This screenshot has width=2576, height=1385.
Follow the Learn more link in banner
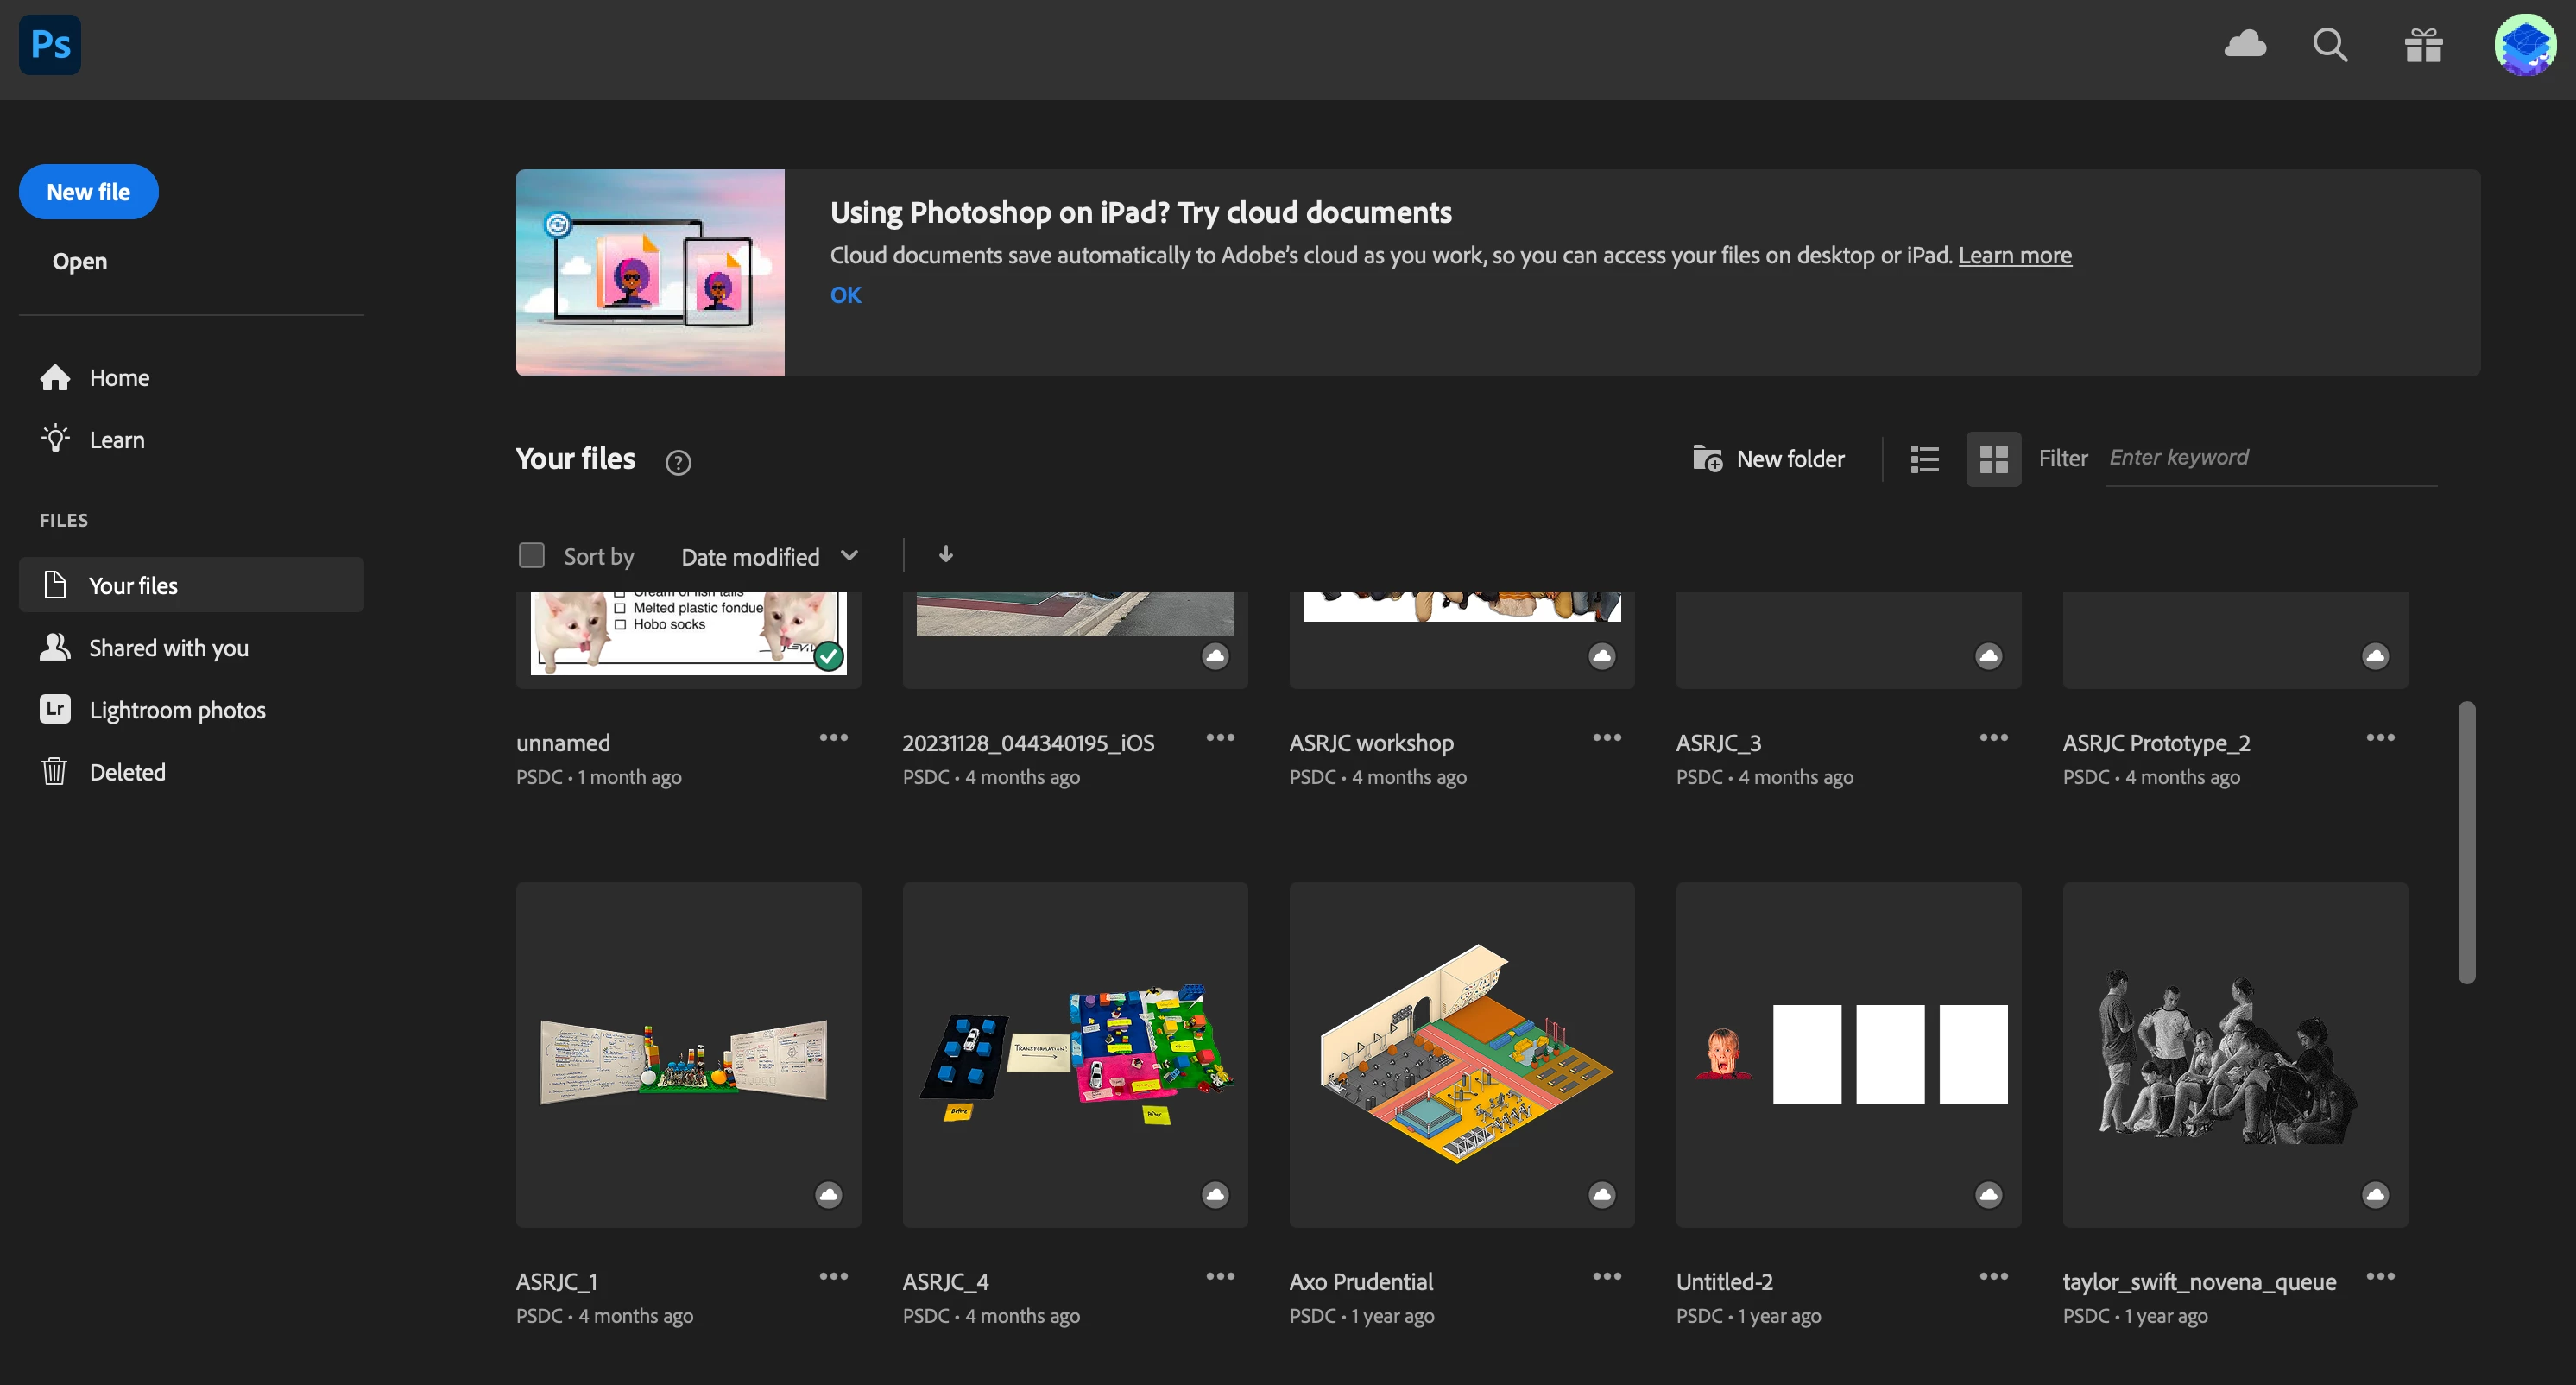click(x=2014, y=255)
